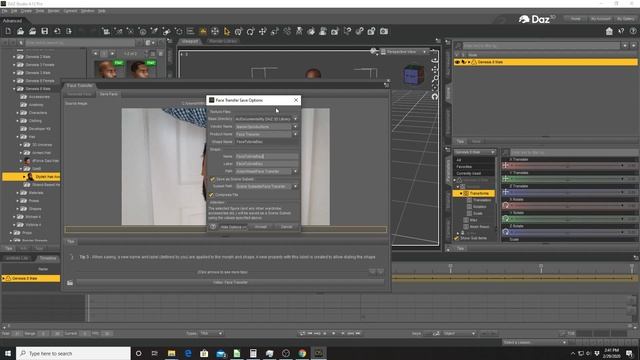
Task: Click the New Scene file icon
Action: click(x=8, y=31)
